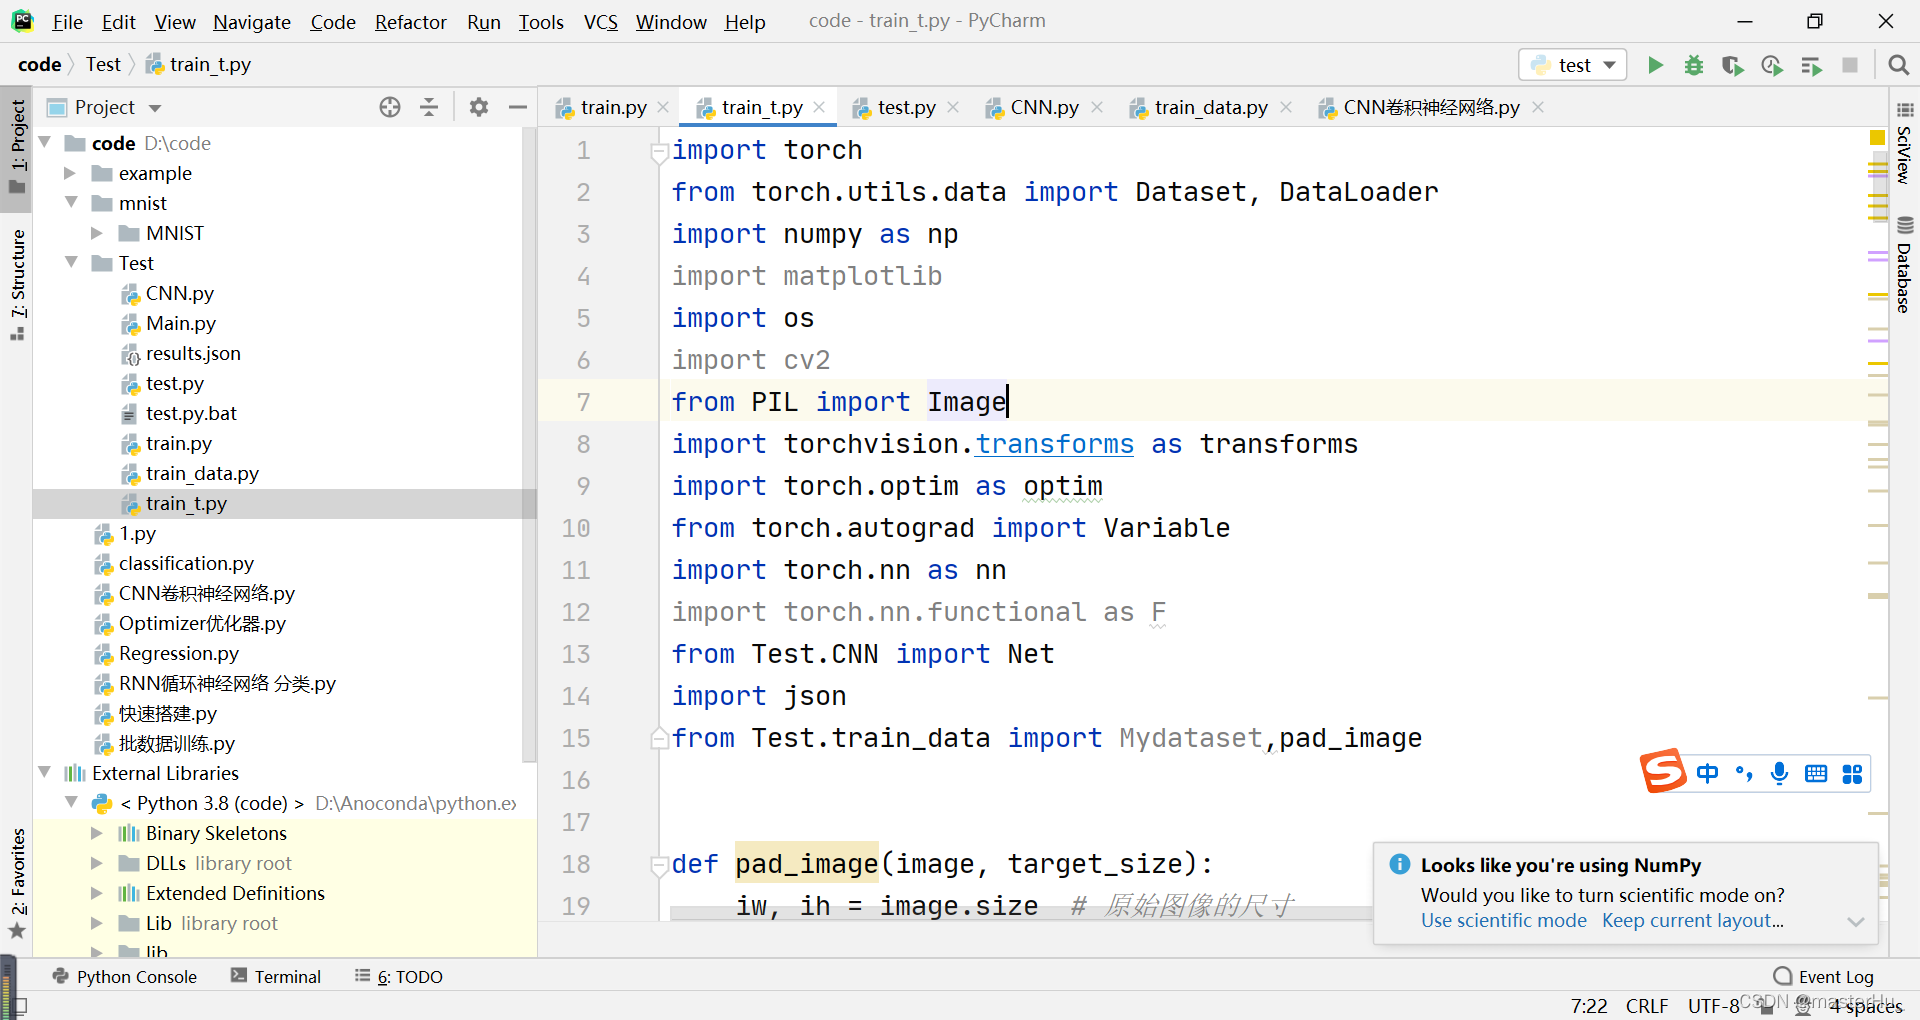Expand the MNIST subfolder
1920x1020 pixels.
click(x=97, y=233)
